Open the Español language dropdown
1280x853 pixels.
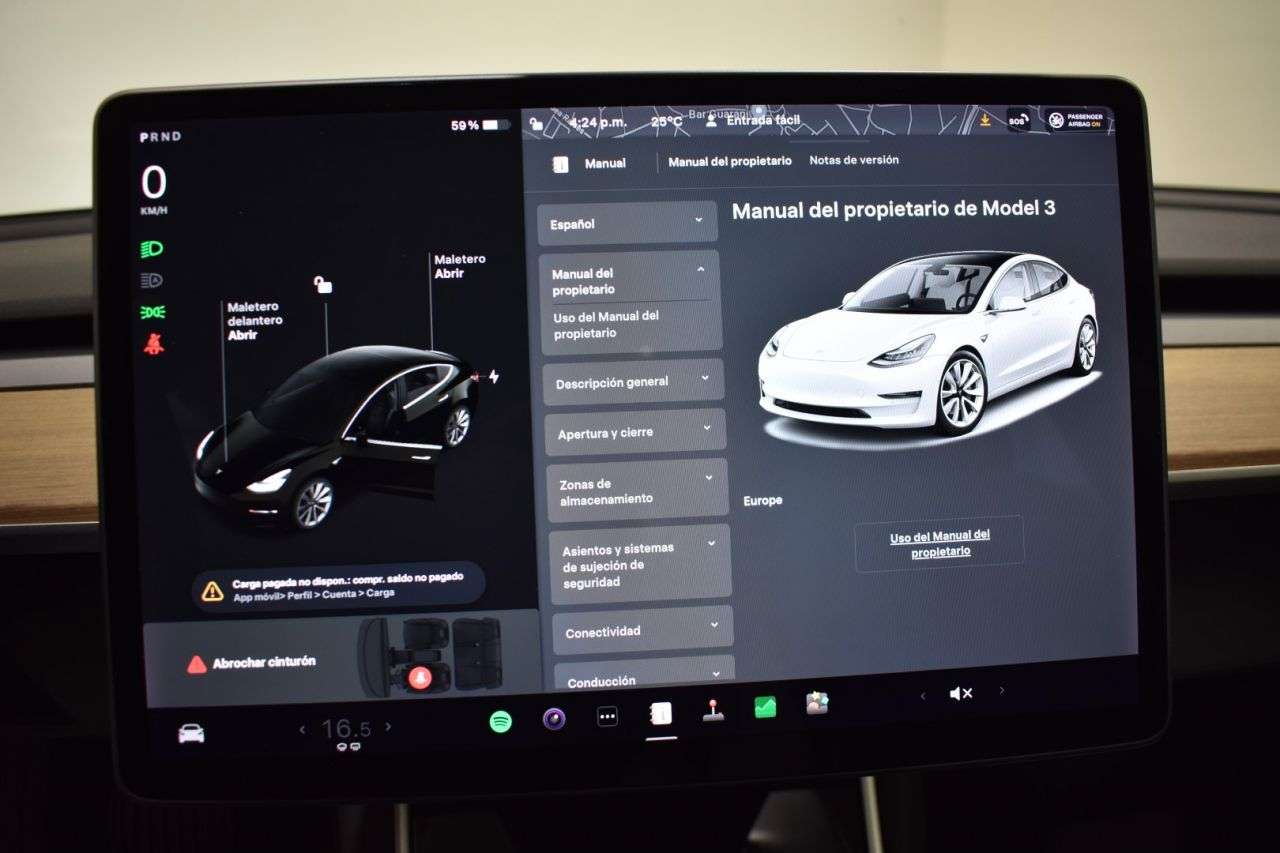pos(627,223)
